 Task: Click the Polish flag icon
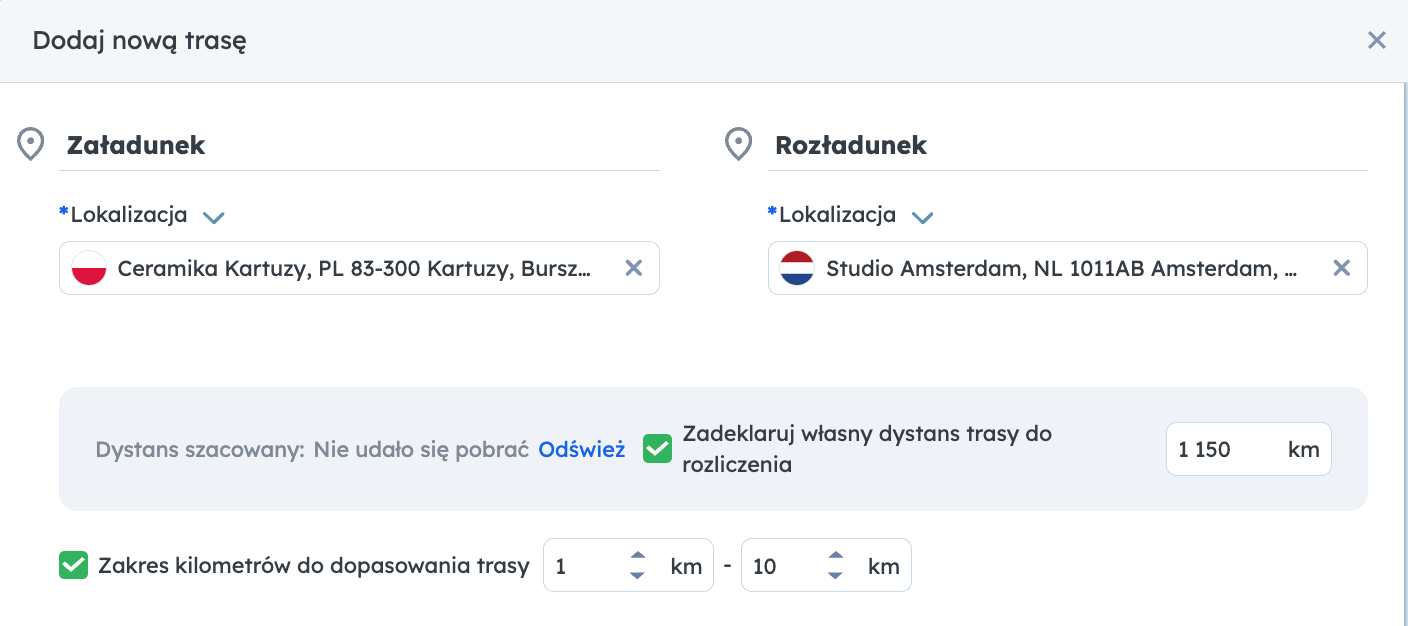89,268
